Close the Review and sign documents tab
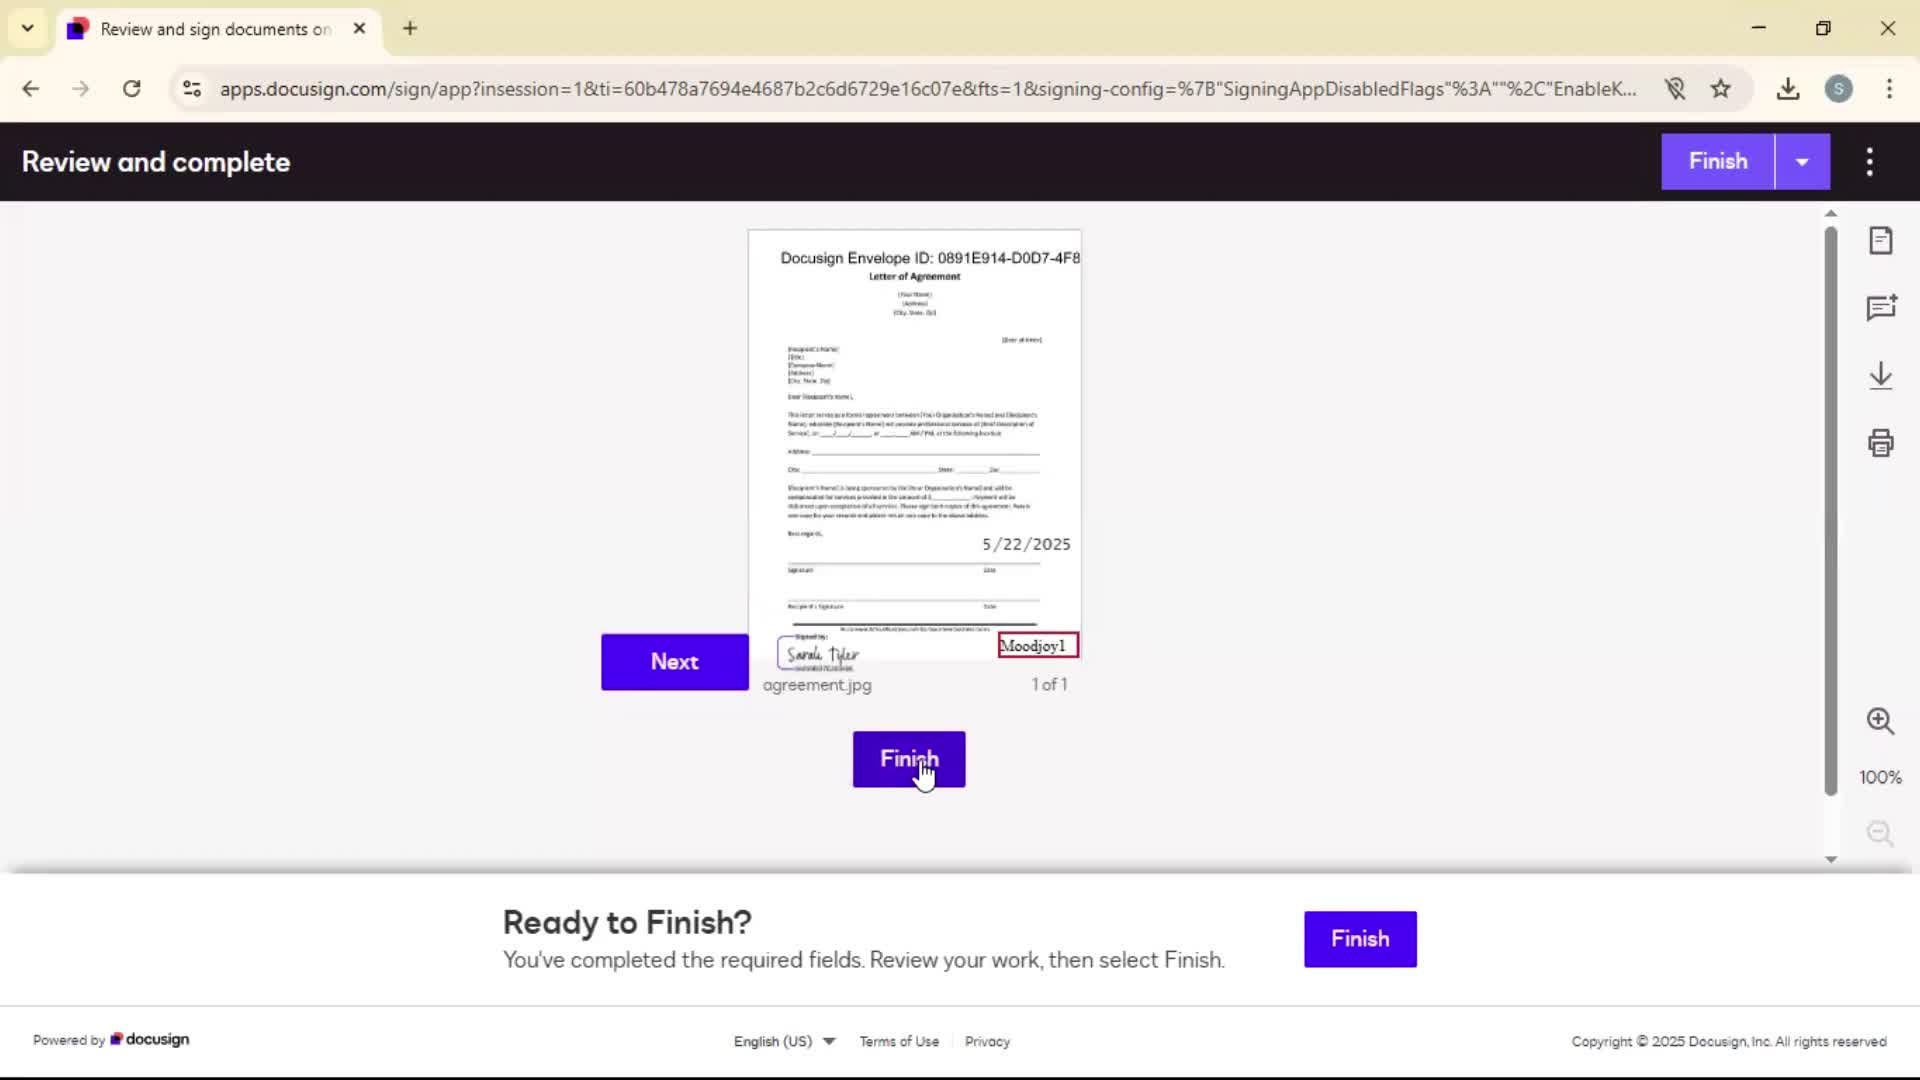Viewport: 1920px width, 1080px height. click(x=359, y=28)
